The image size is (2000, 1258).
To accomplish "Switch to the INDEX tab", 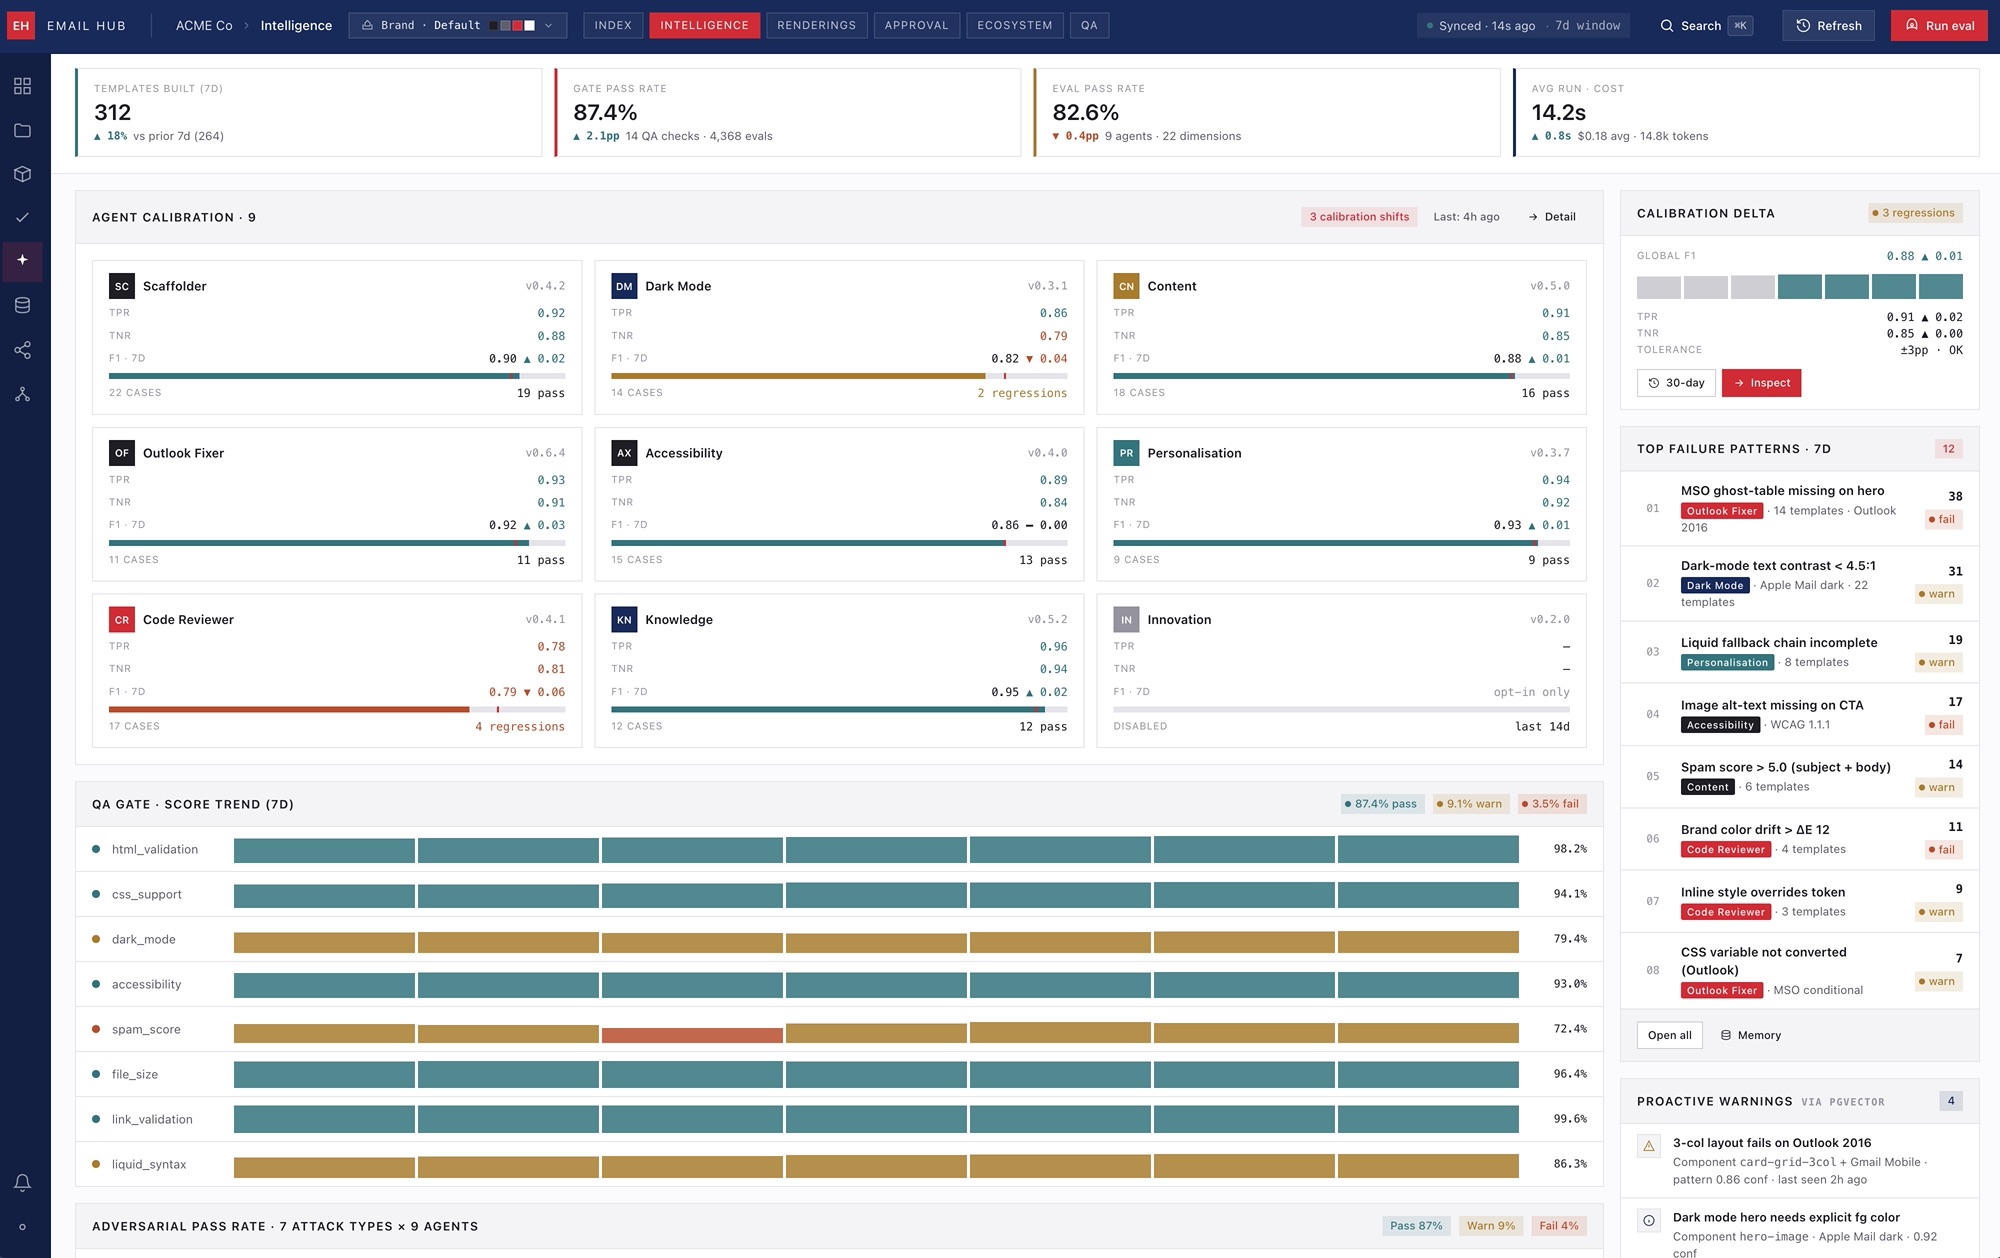I will tap(613, 25).
